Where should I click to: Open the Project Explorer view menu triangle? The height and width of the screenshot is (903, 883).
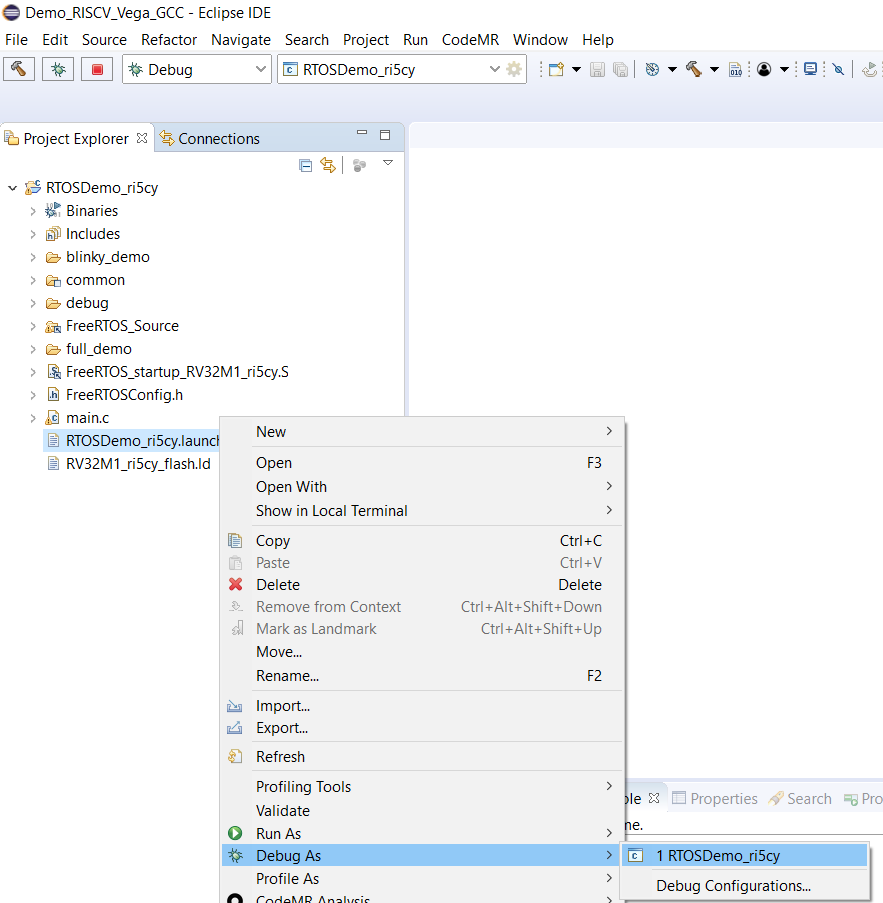[388, 163]
